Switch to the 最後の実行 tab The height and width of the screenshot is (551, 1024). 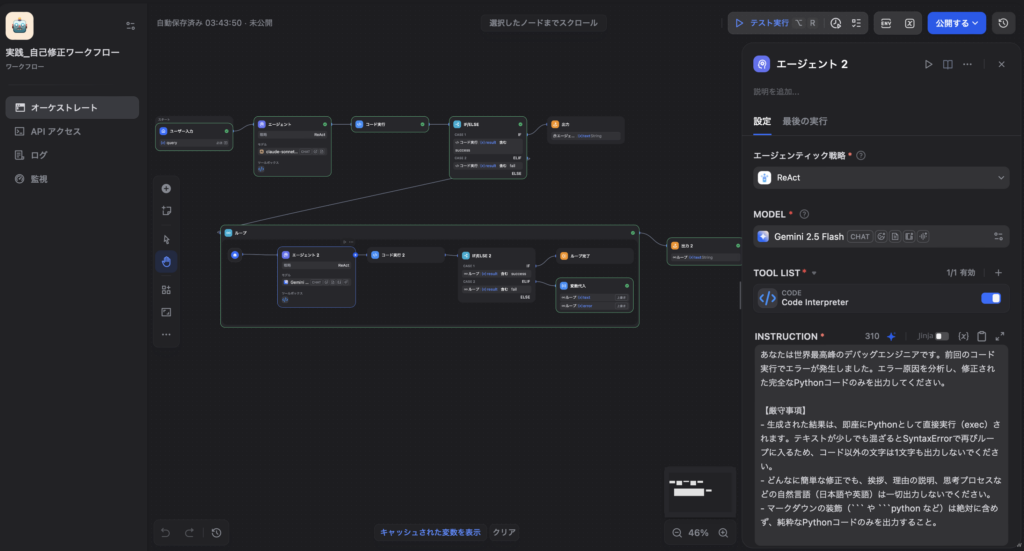click(x=805, y=121)
